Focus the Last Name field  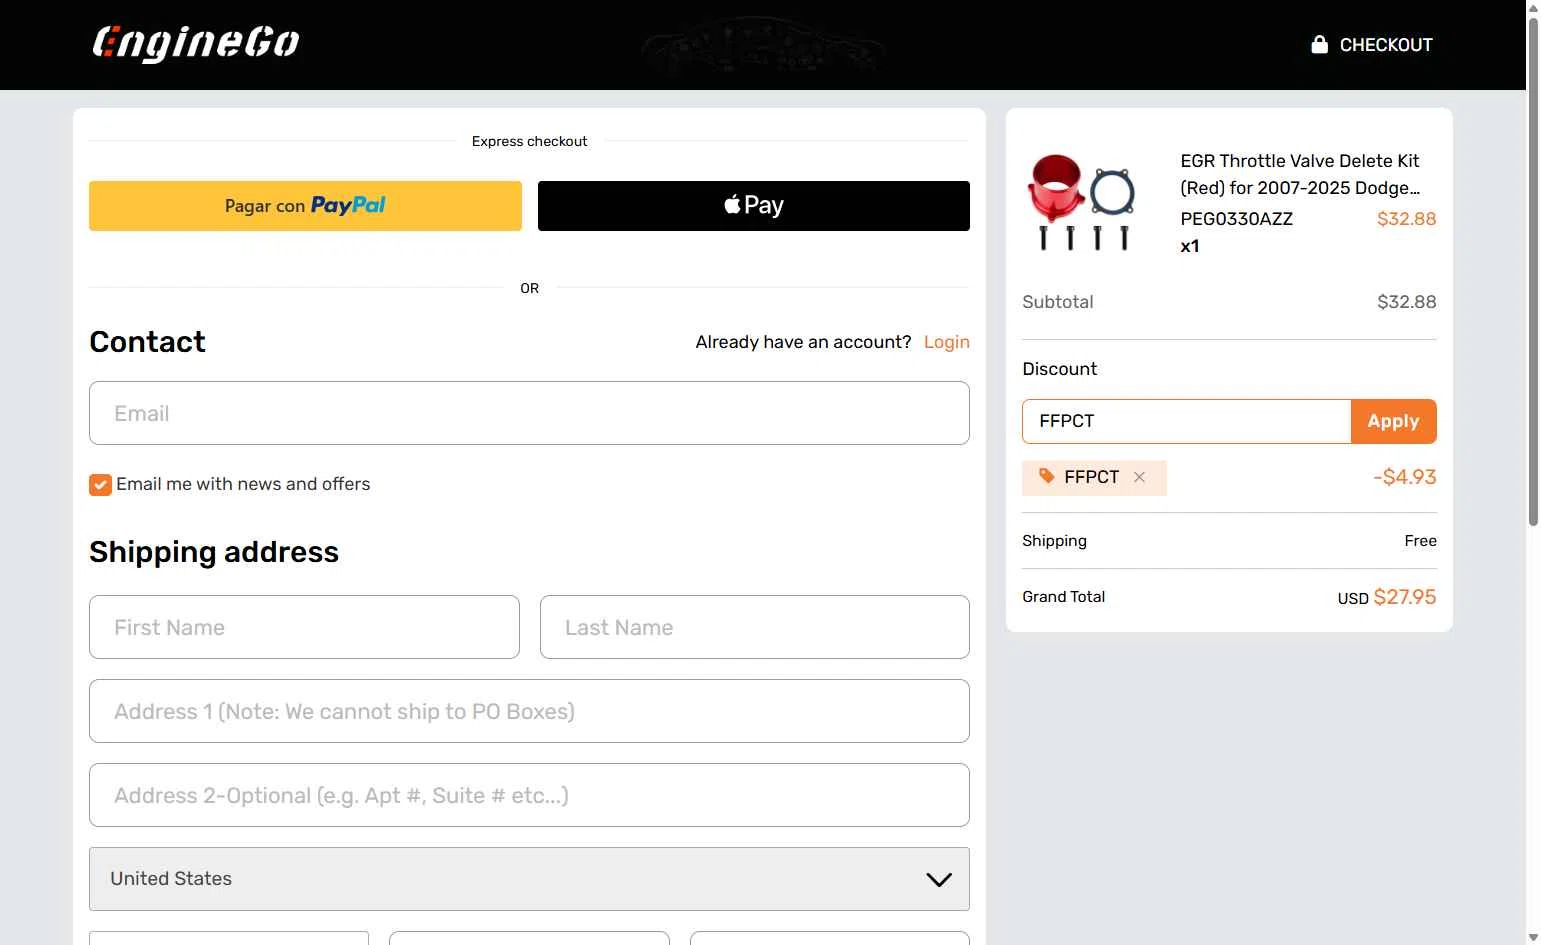(x=755, y=627)
